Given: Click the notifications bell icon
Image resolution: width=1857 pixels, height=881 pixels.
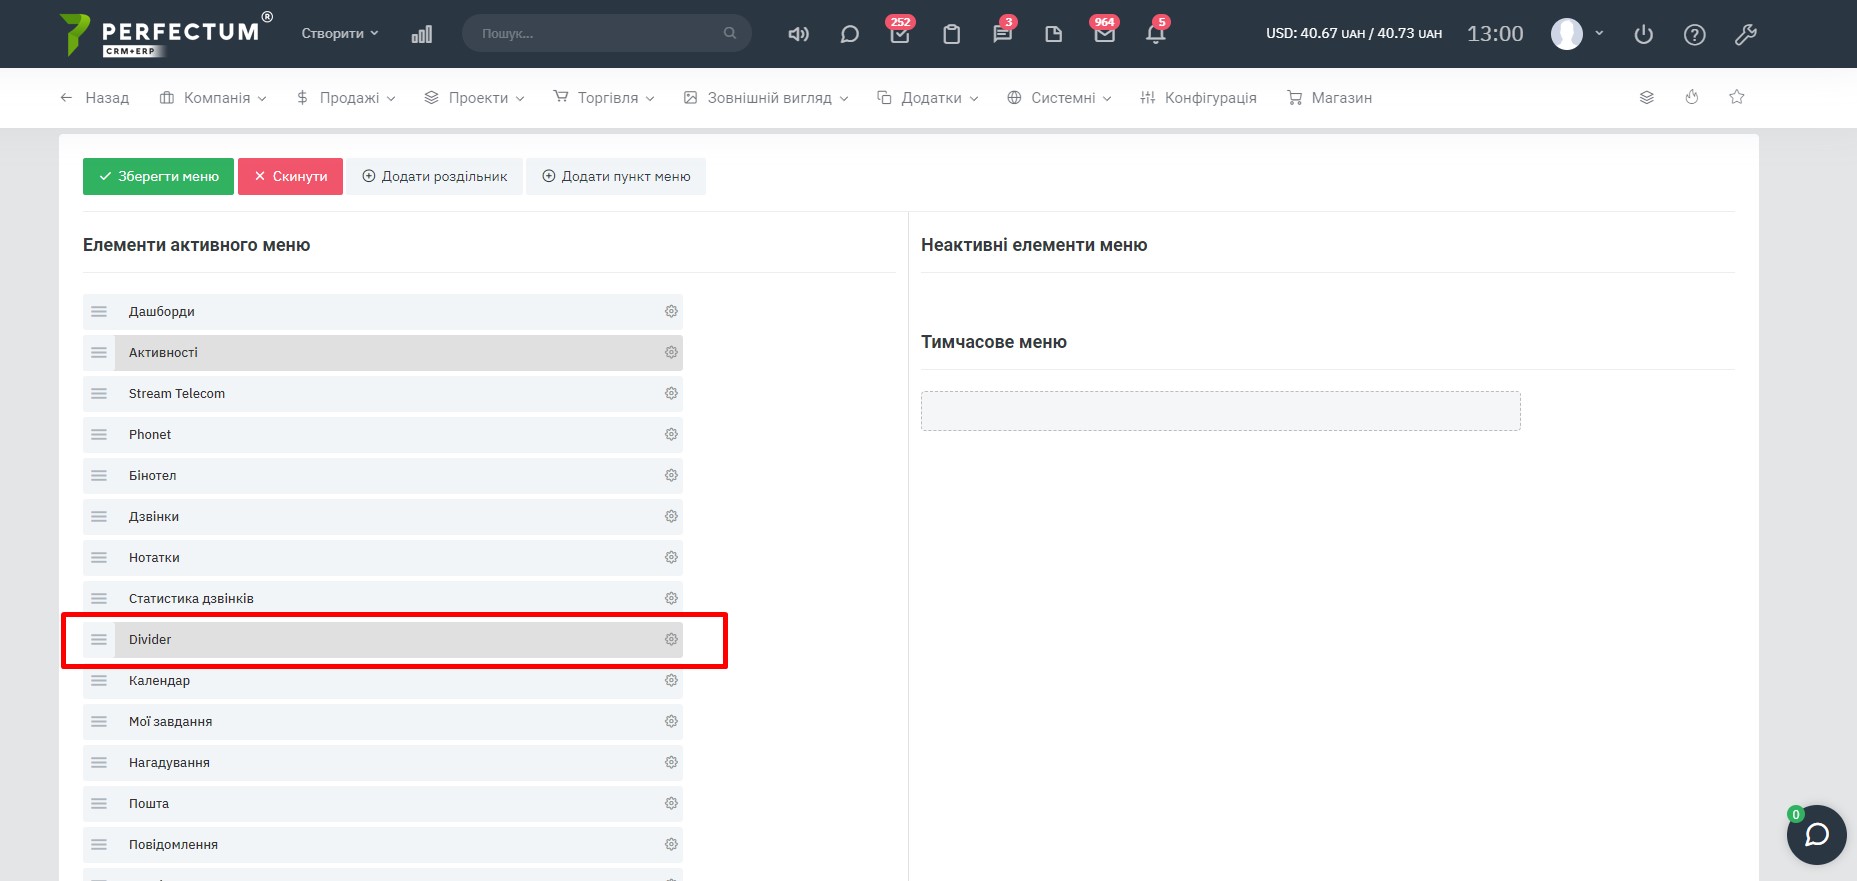Looking at the screenshot, I should pyautogui.click(x=1155, y=34).
